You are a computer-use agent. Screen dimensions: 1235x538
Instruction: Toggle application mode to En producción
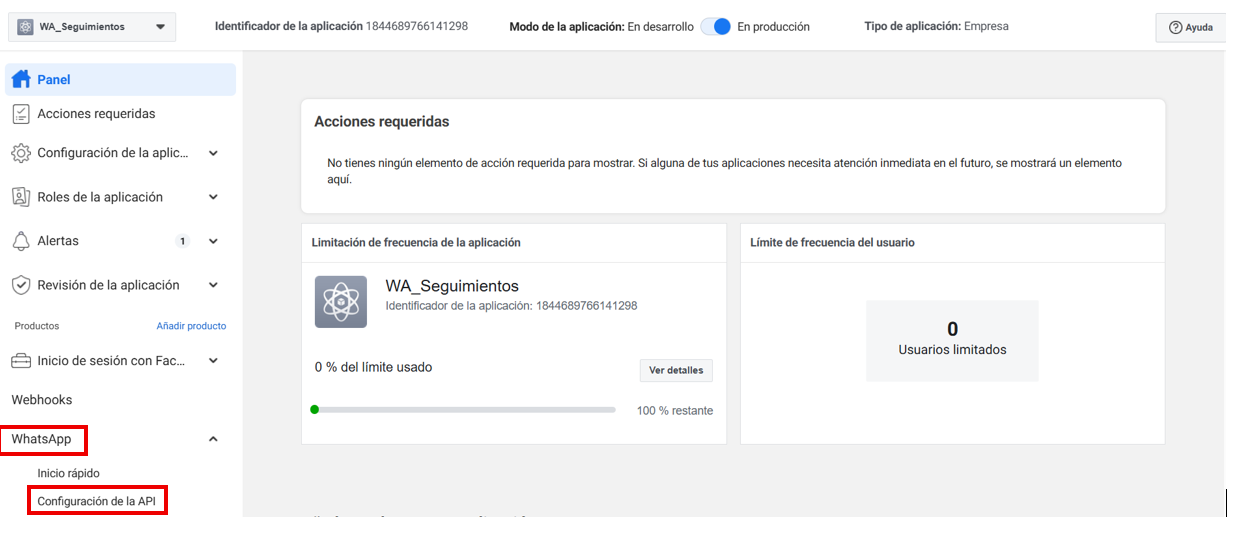715,27
